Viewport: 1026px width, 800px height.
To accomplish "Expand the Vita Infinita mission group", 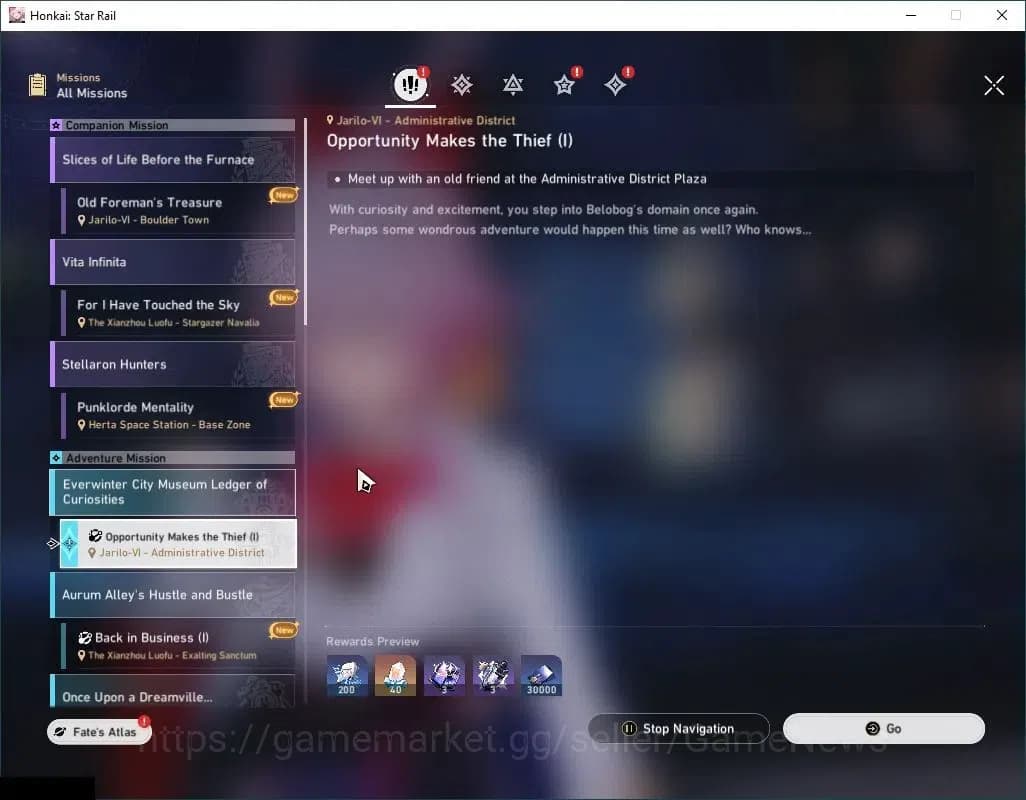I will (172, 262).
